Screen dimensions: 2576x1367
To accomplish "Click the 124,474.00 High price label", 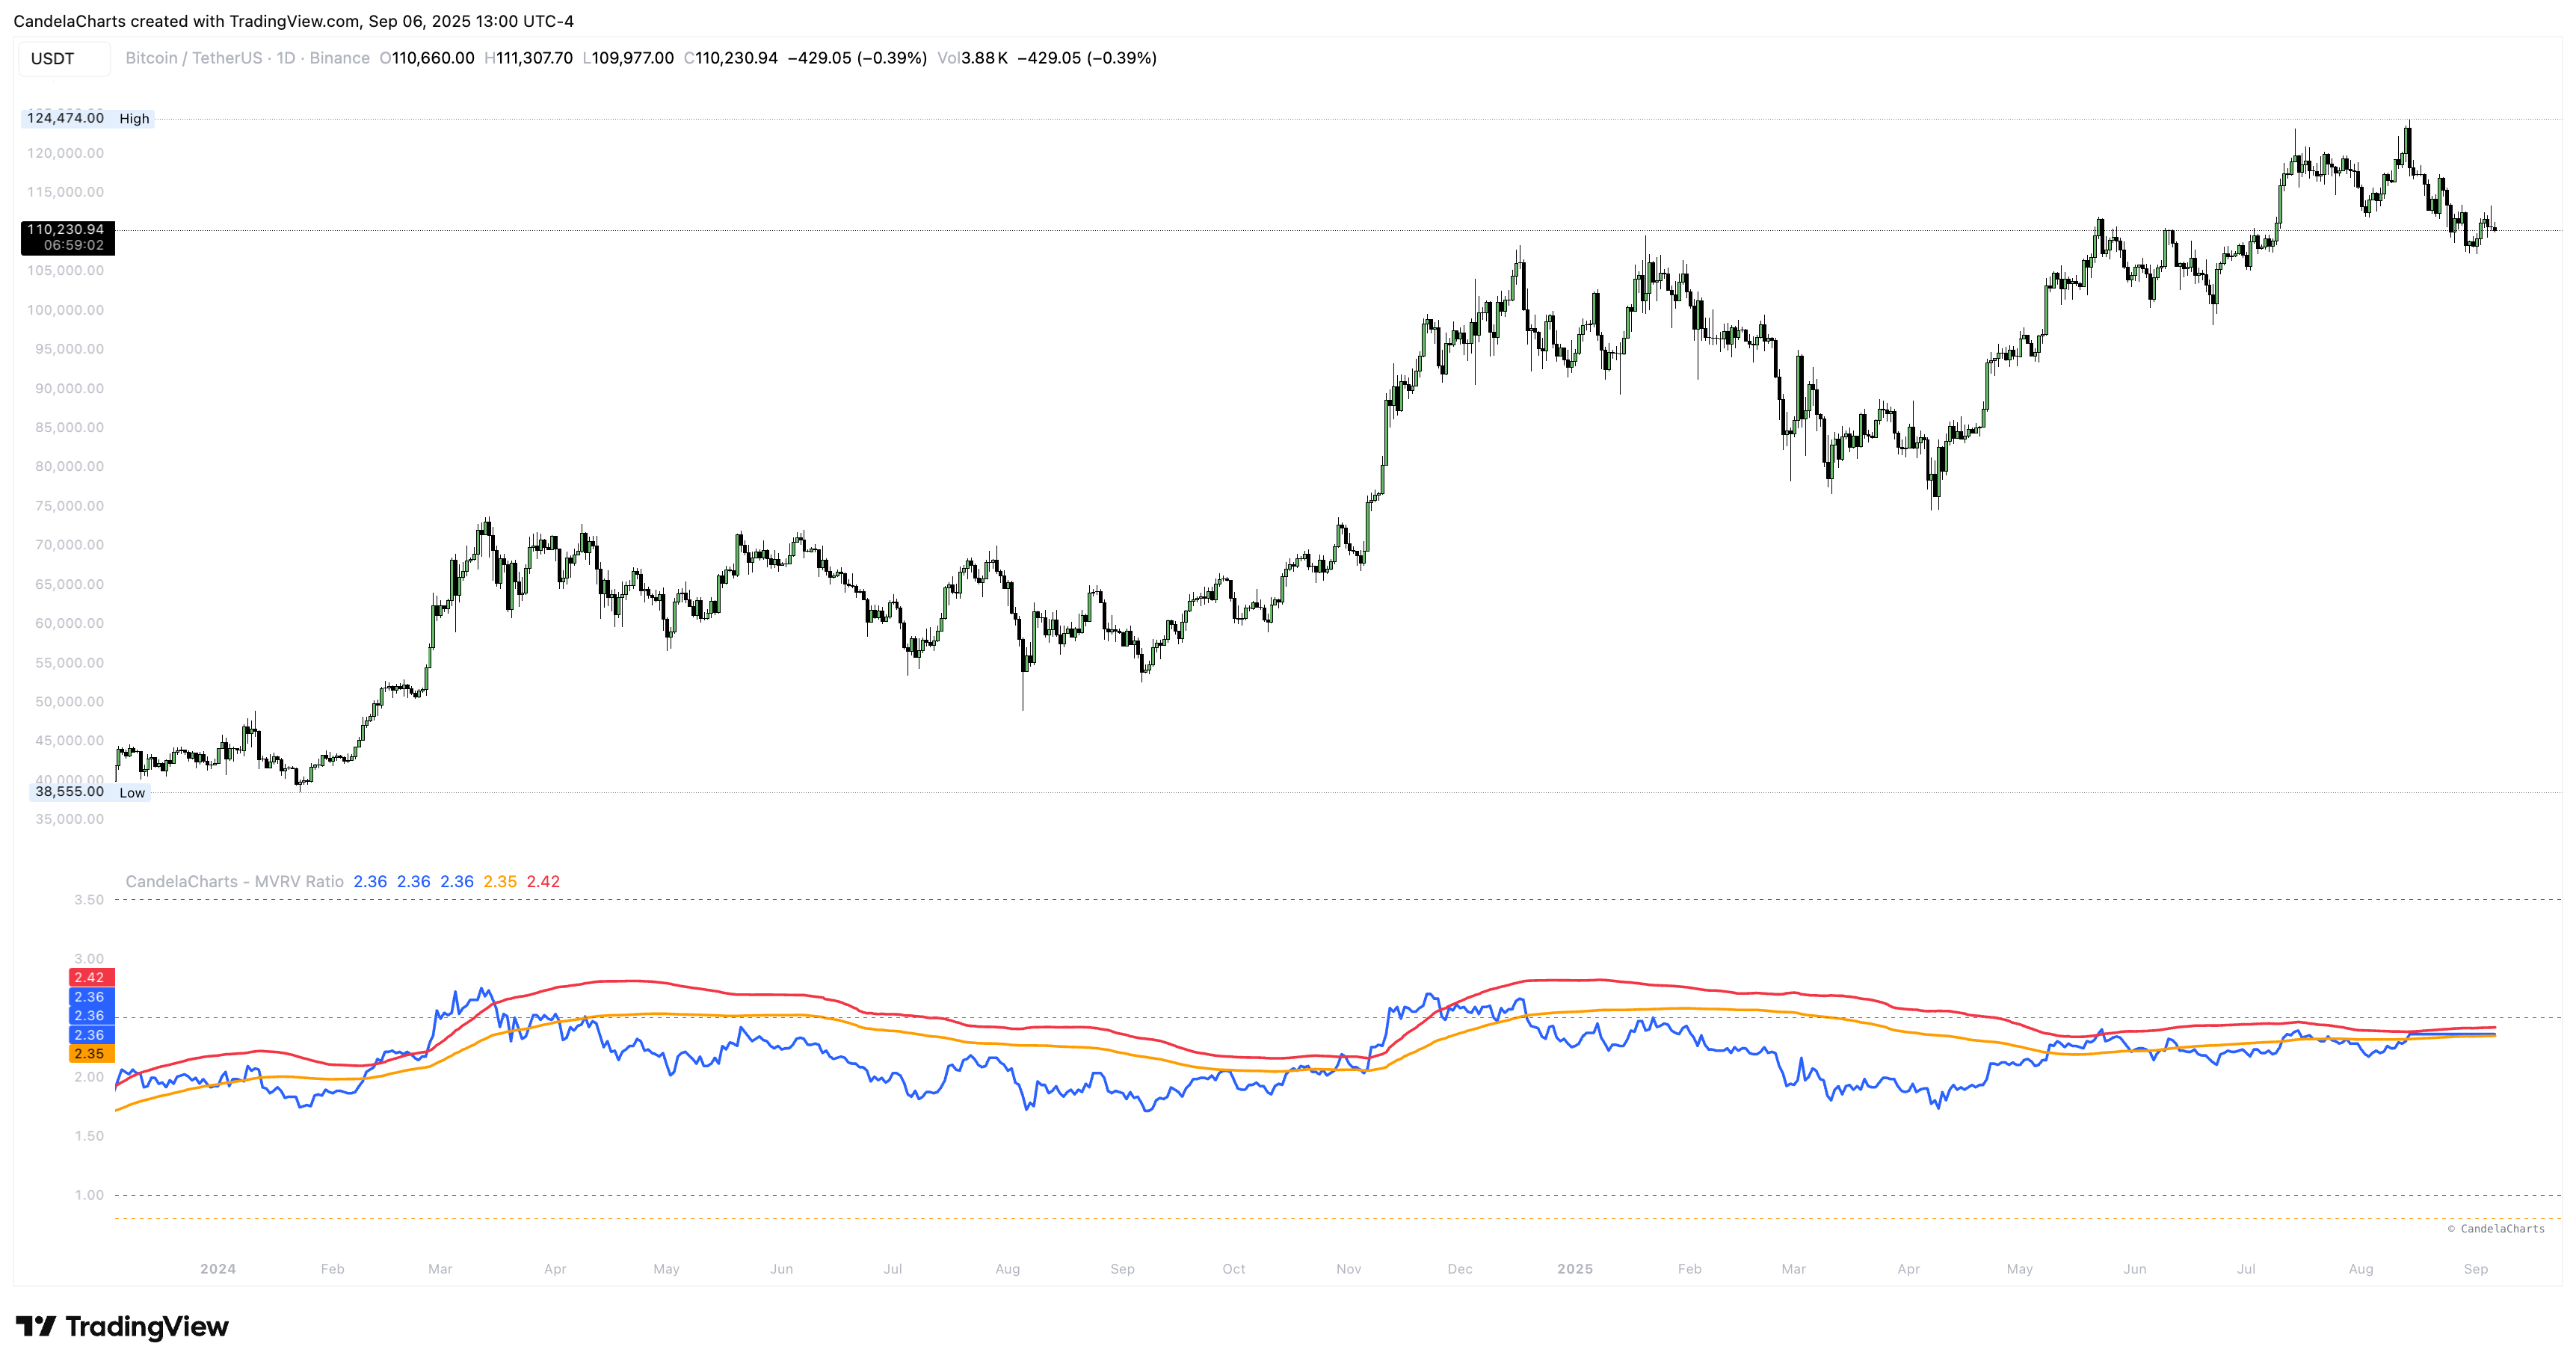I will tap(66, 118).
